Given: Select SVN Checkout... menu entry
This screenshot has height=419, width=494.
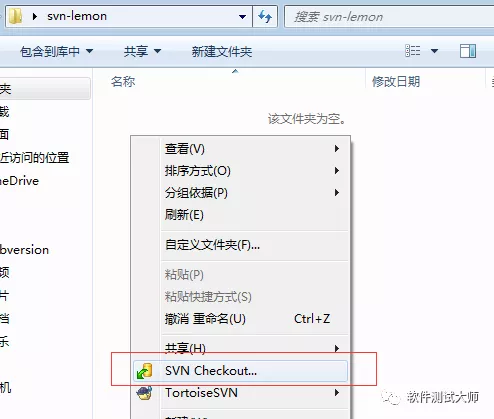Looking at the screenshot, I should coord(240,371).
